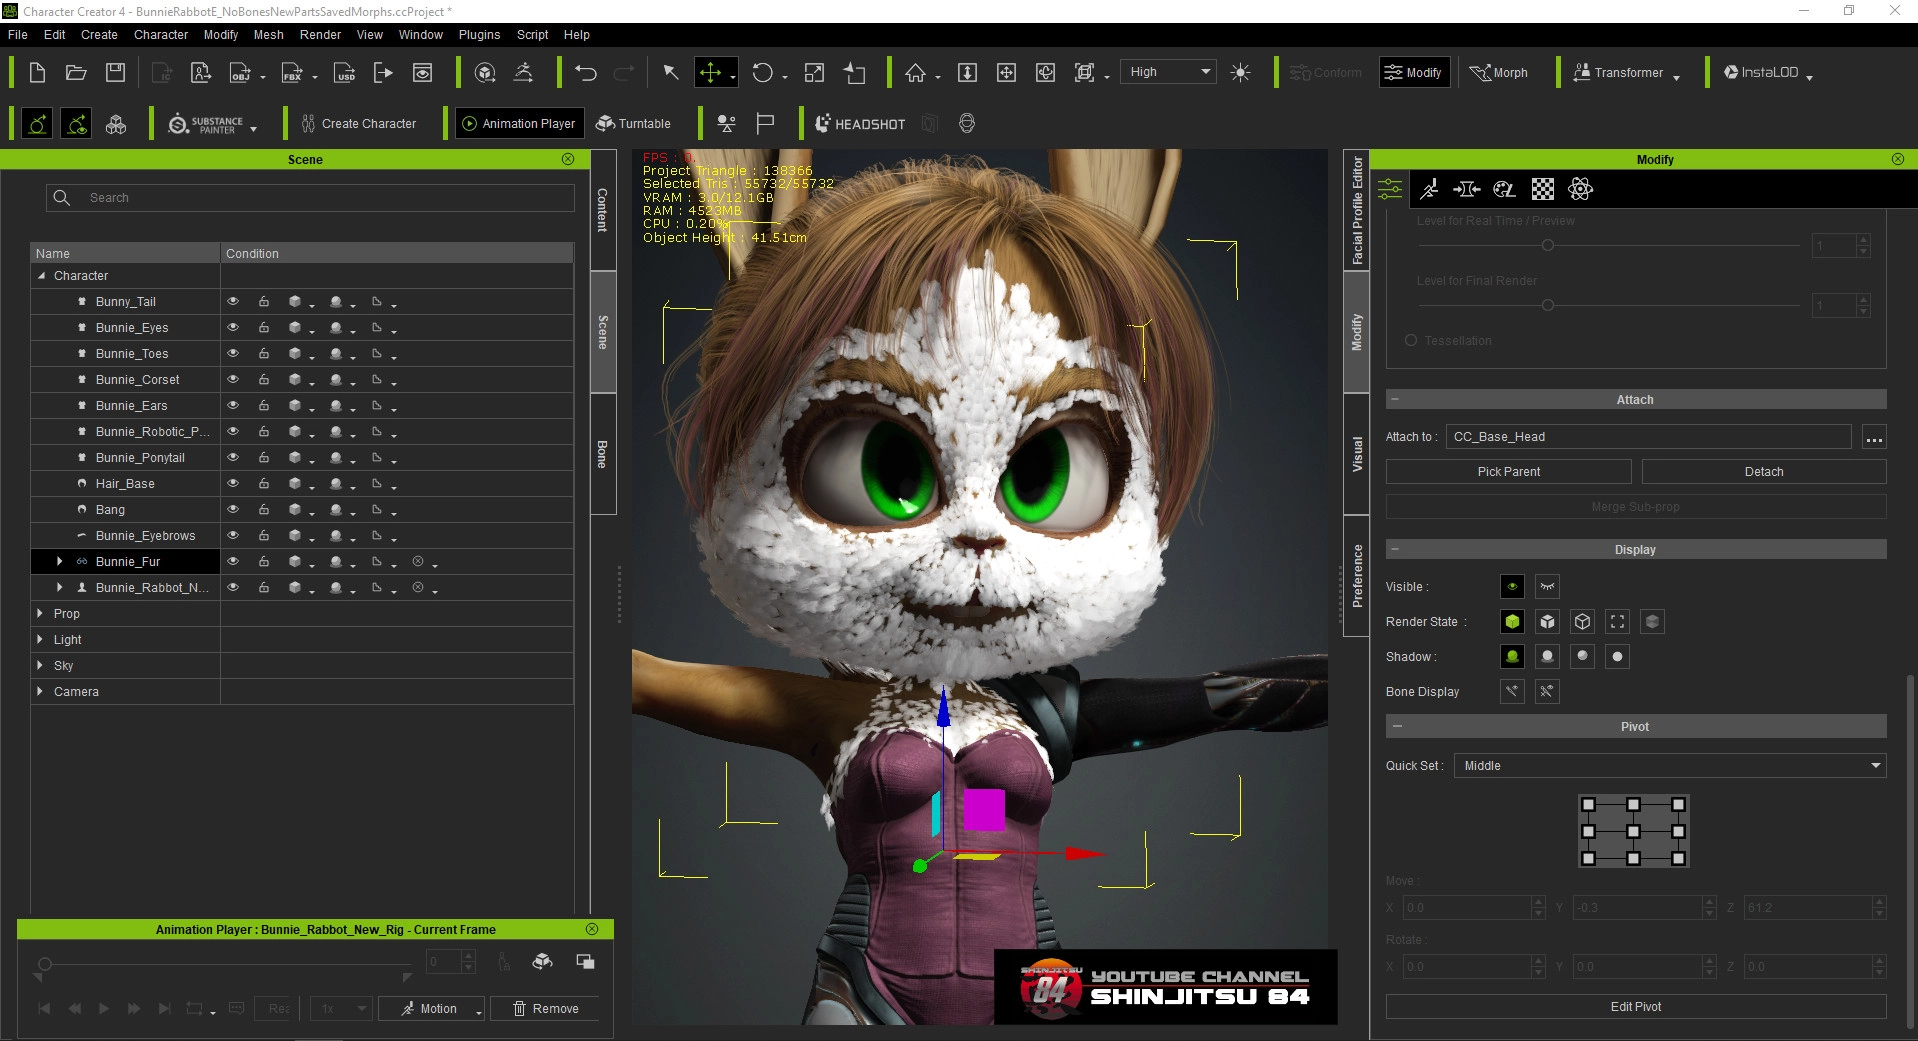Screen dimensions: 1918x1041
Task: Open the render quality High dropdown
Action: (x=1168, y=72)
